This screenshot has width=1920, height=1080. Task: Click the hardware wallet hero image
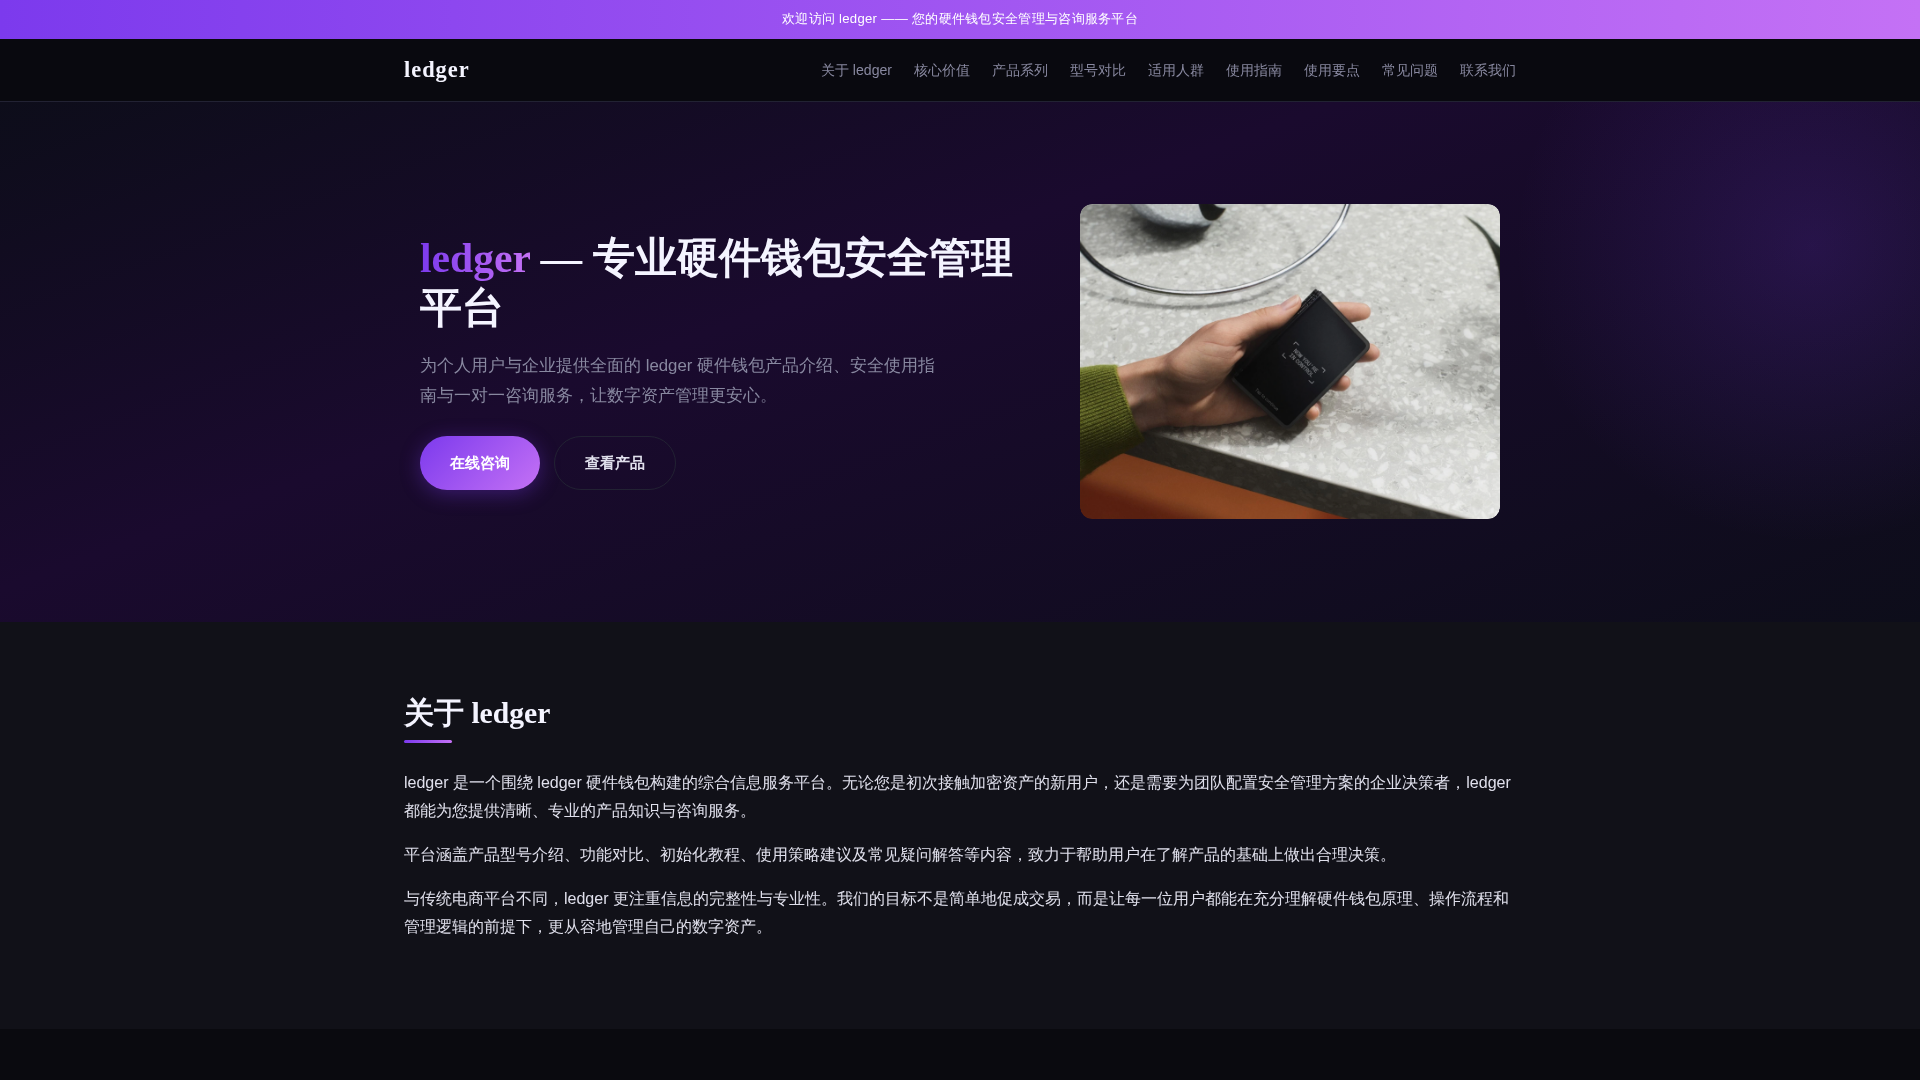coord(1290,361)
